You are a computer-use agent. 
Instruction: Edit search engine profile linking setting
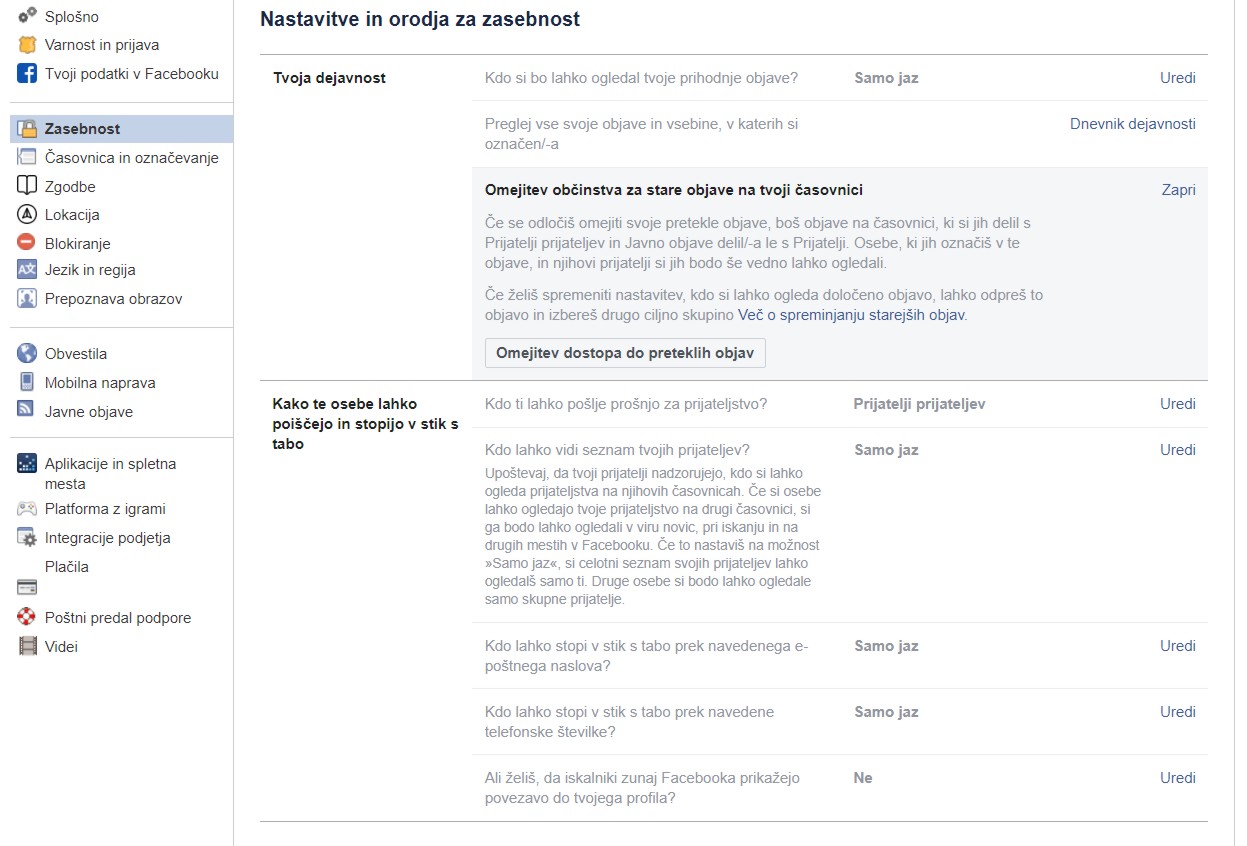click(x=1177, y=778)
